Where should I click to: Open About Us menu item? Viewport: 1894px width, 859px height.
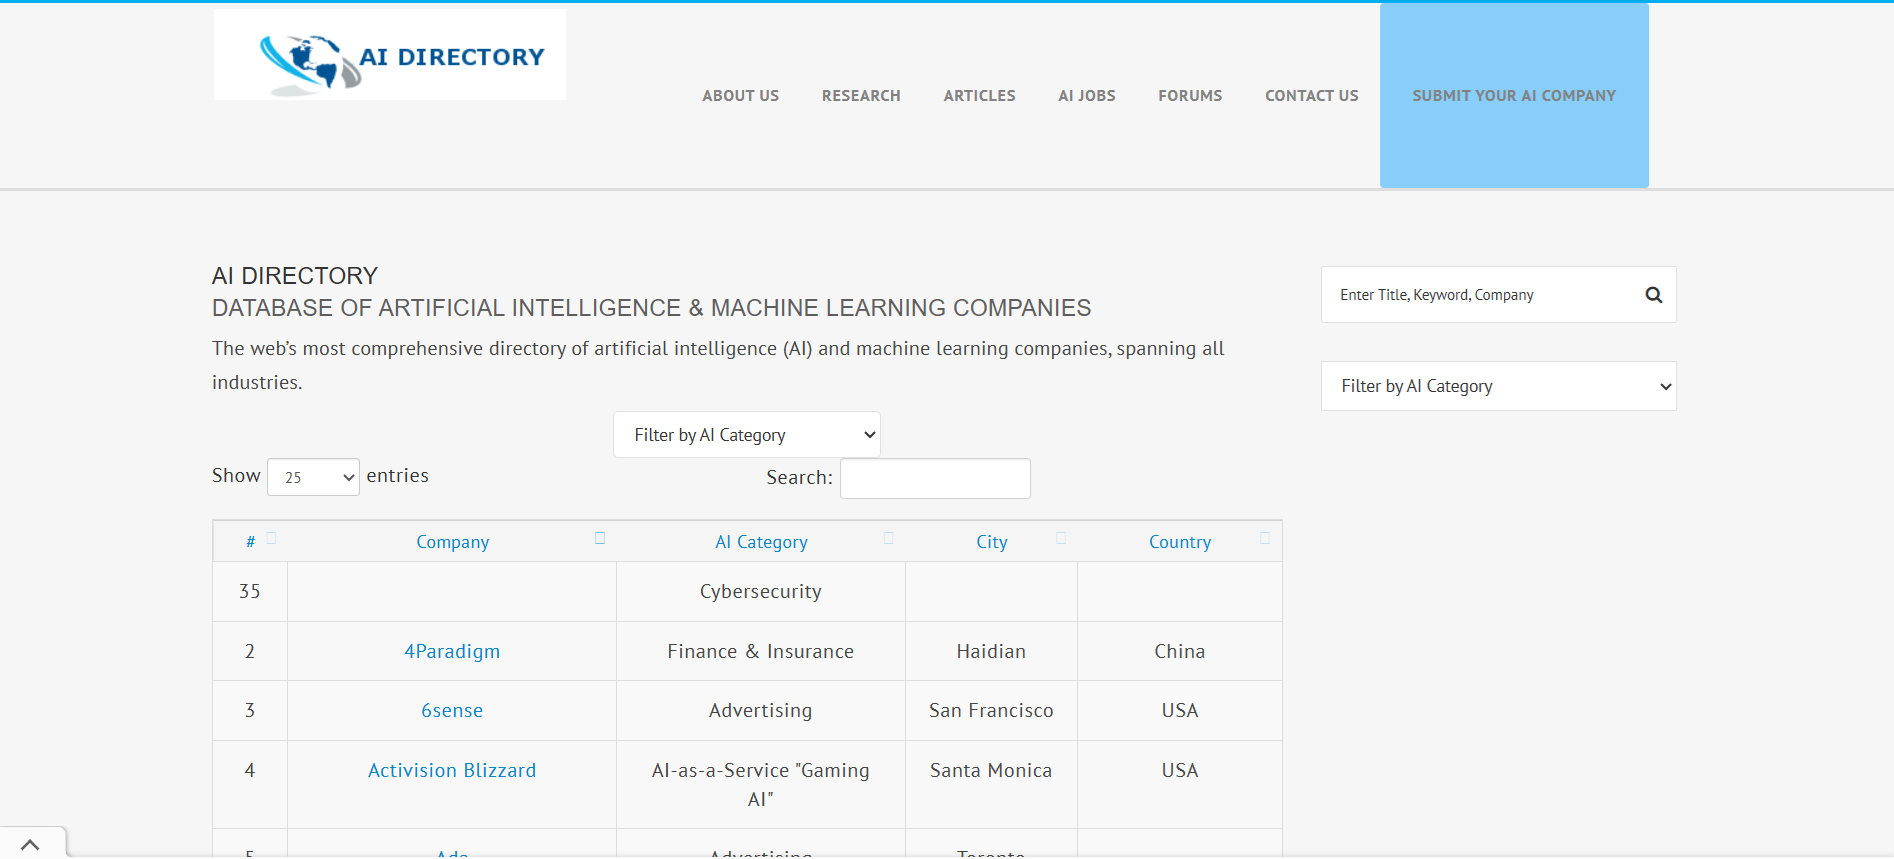click(x=740, y=96)
